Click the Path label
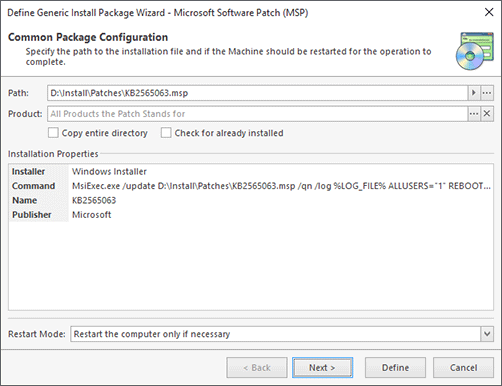This screenshot has width=502, height=386. [18, 93]
